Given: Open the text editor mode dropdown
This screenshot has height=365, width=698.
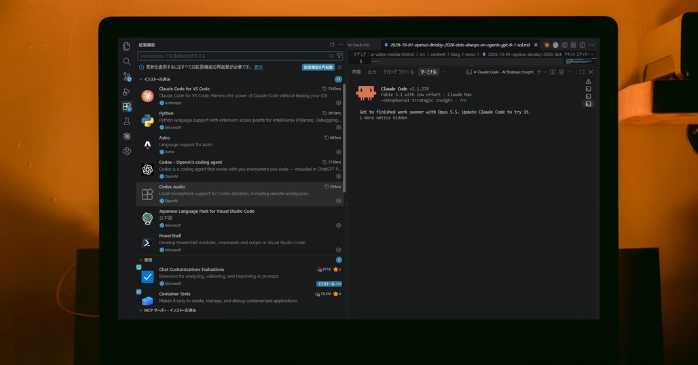Looking at the screenshot, I should click(x=579, y=54).
